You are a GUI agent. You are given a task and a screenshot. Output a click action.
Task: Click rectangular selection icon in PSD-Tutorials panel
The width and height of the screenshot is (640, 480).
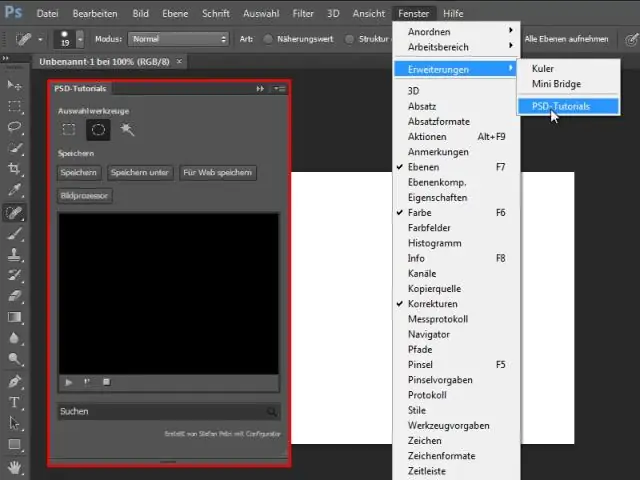coord(69,130)
